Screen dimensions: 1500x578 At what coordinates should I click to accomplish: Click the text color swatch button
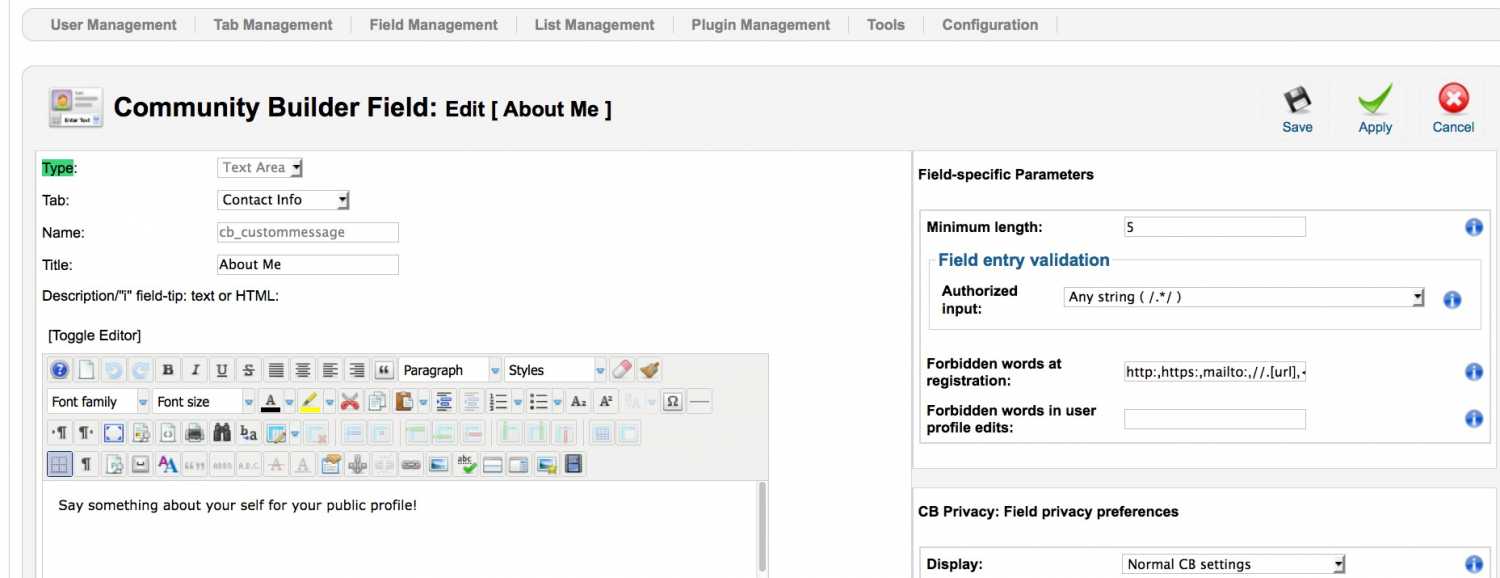[270, 402]
